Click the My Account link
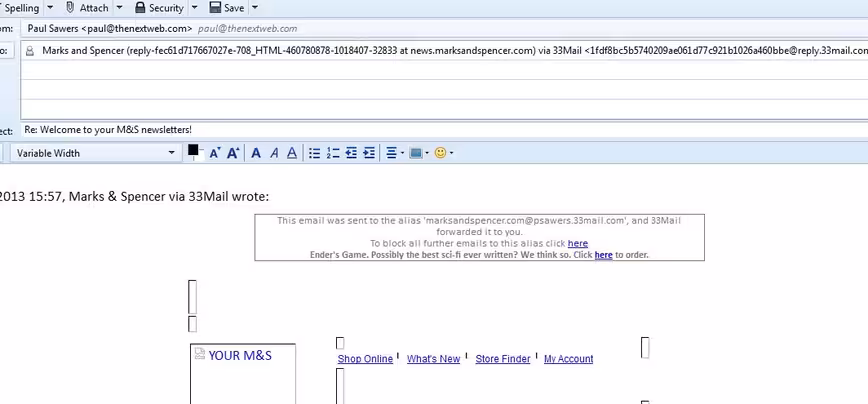Screen dimensions: 868x404 click(569, 359)
